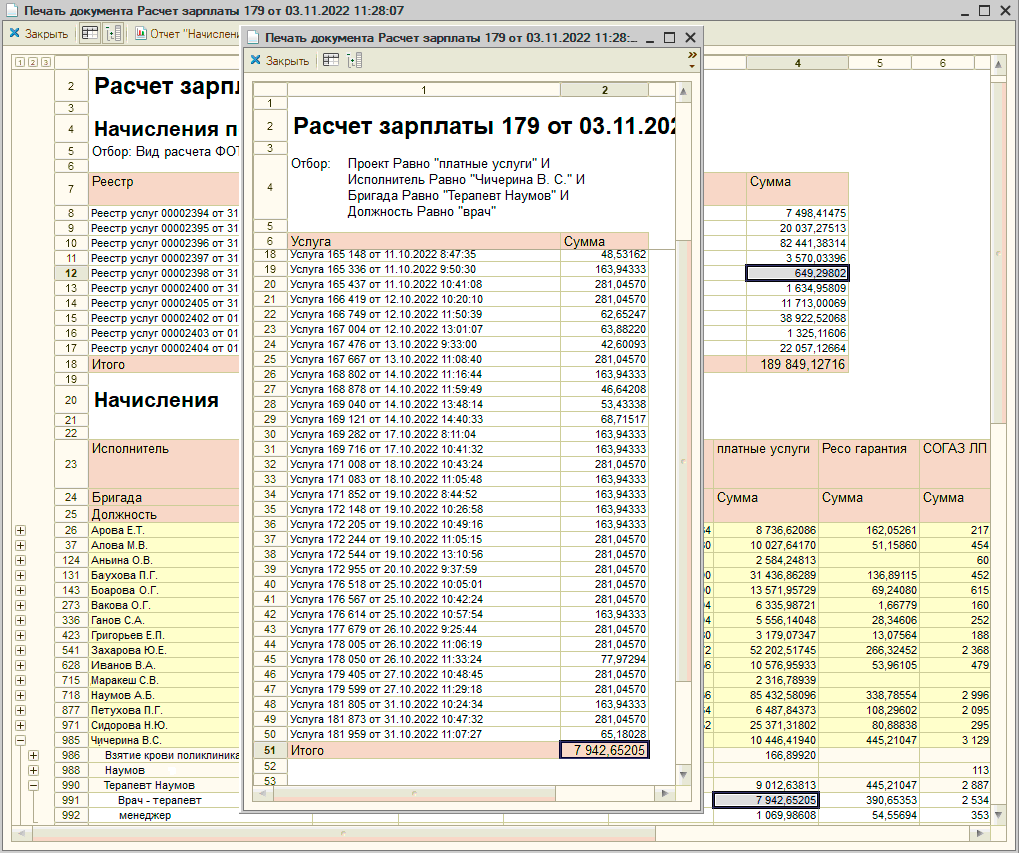This screenshot has width=1019, height=853.
Task: Select column 2 header in front spreadsheet
Action: [x=604, y=90]
